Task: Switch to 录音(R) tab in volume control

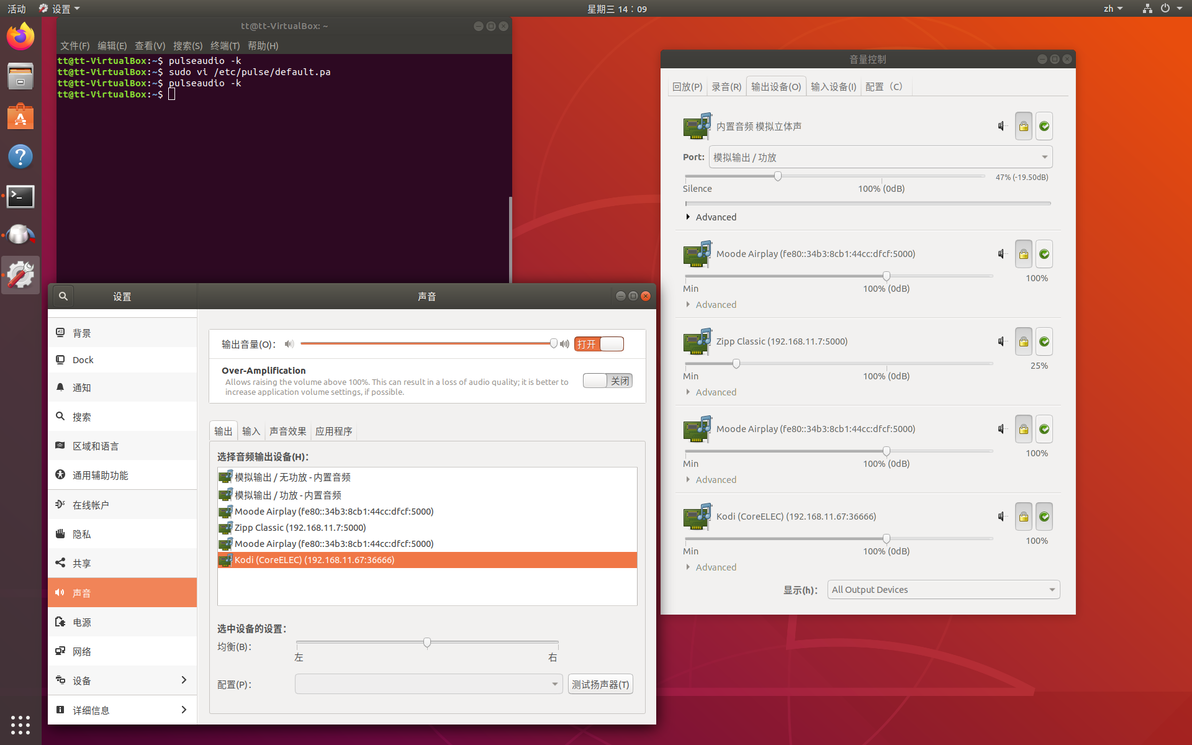Action: coord(726,87)
